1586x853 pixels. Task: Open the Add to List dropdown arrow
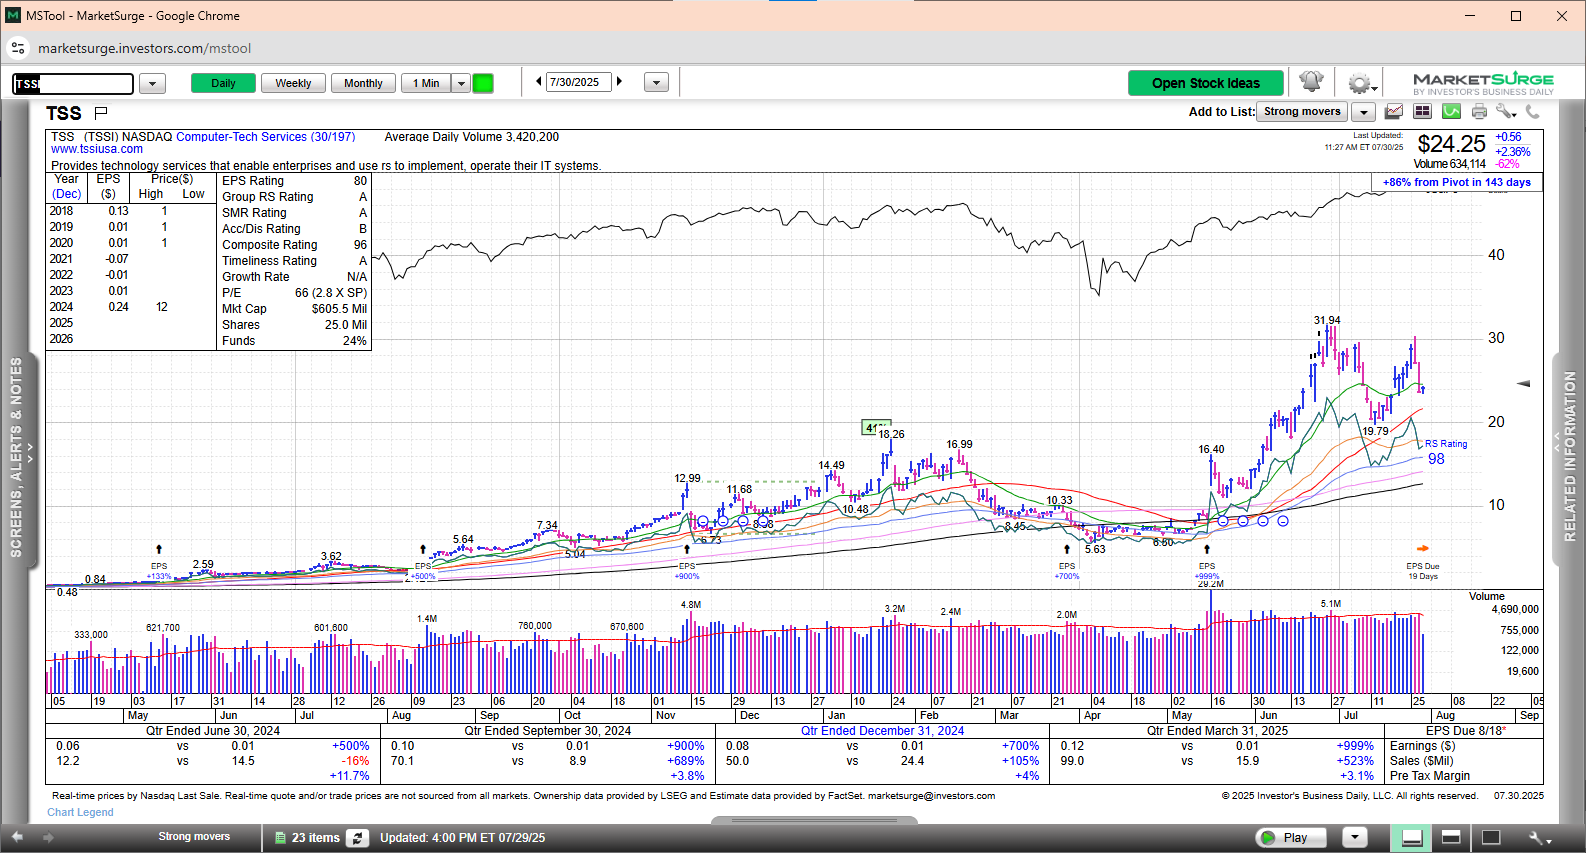tap(1364, 112)
